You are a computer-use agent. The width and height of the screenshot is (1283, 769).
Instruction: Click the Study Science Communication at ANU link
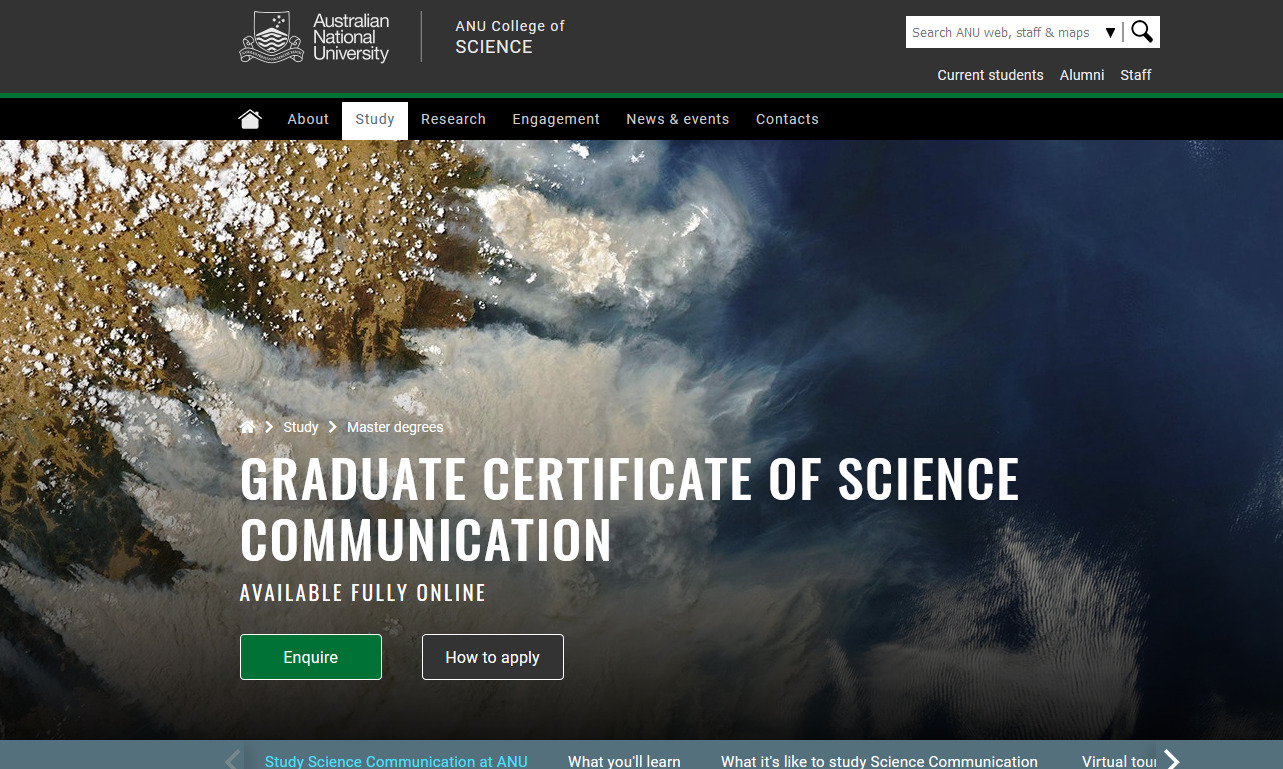tap(396, 761)
